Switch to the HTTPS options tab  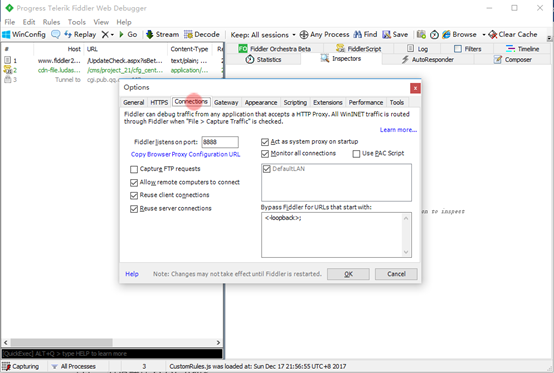159,102
